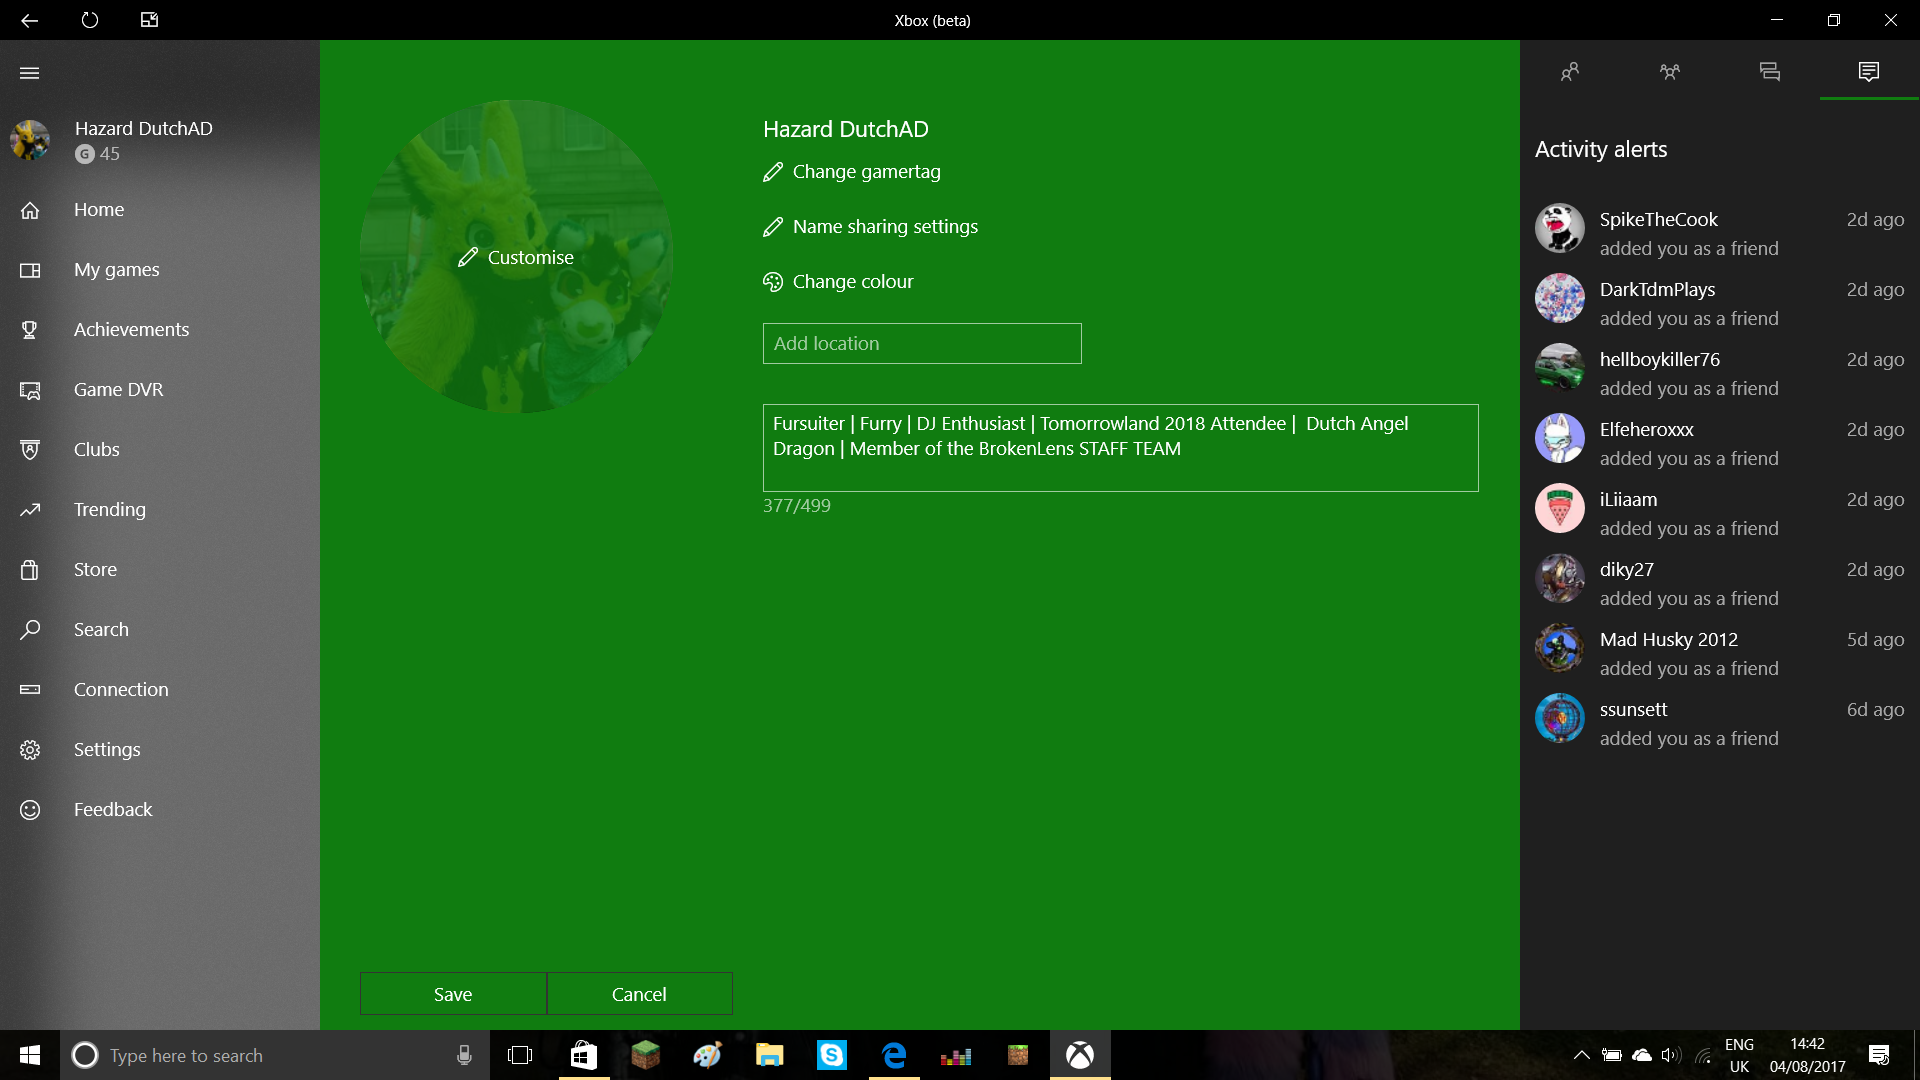The height and width of the screenshot is (1080, 1920).
Task: Click the Xbox app taskbar icon
Action: coord(1080,1055)
